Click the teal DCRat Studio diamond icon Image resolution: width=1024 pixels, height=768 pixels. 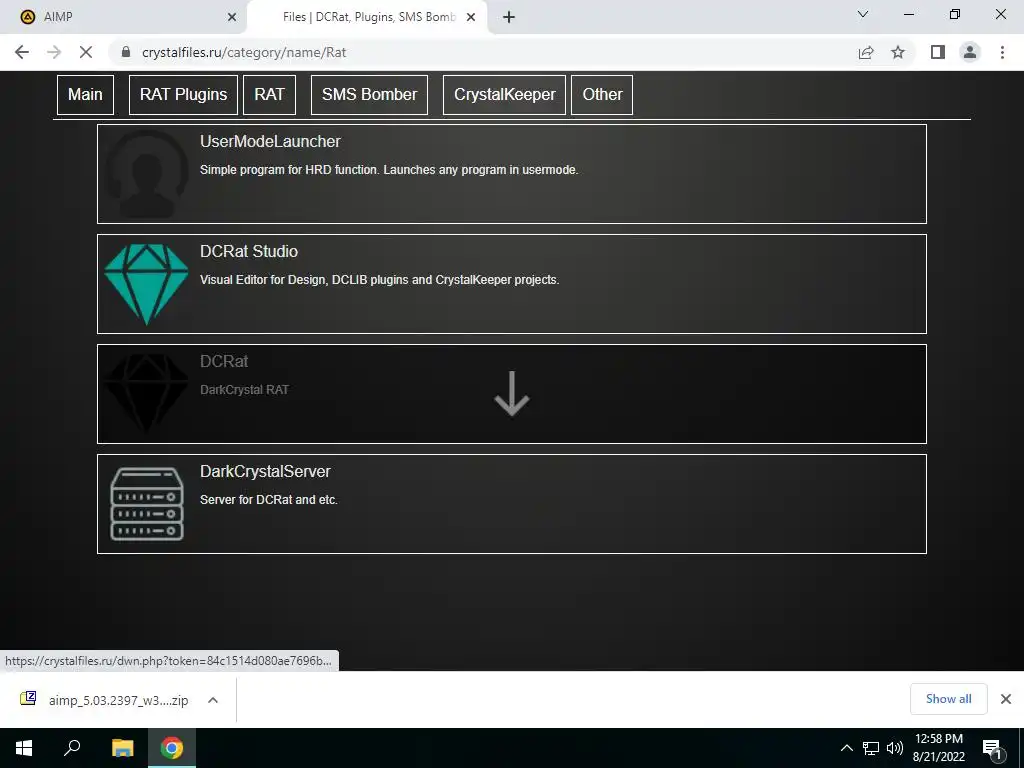pos(146,284)
